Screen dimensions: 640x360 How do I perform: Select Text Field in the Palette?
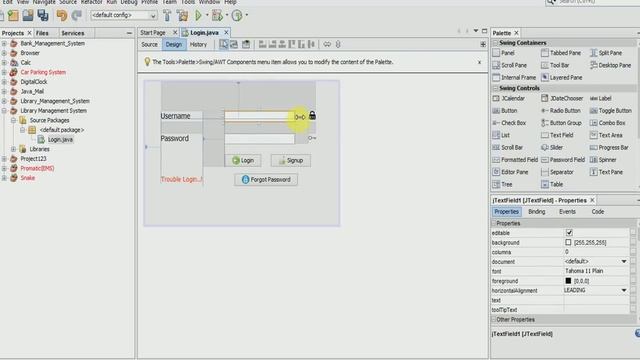coord(557,135)
